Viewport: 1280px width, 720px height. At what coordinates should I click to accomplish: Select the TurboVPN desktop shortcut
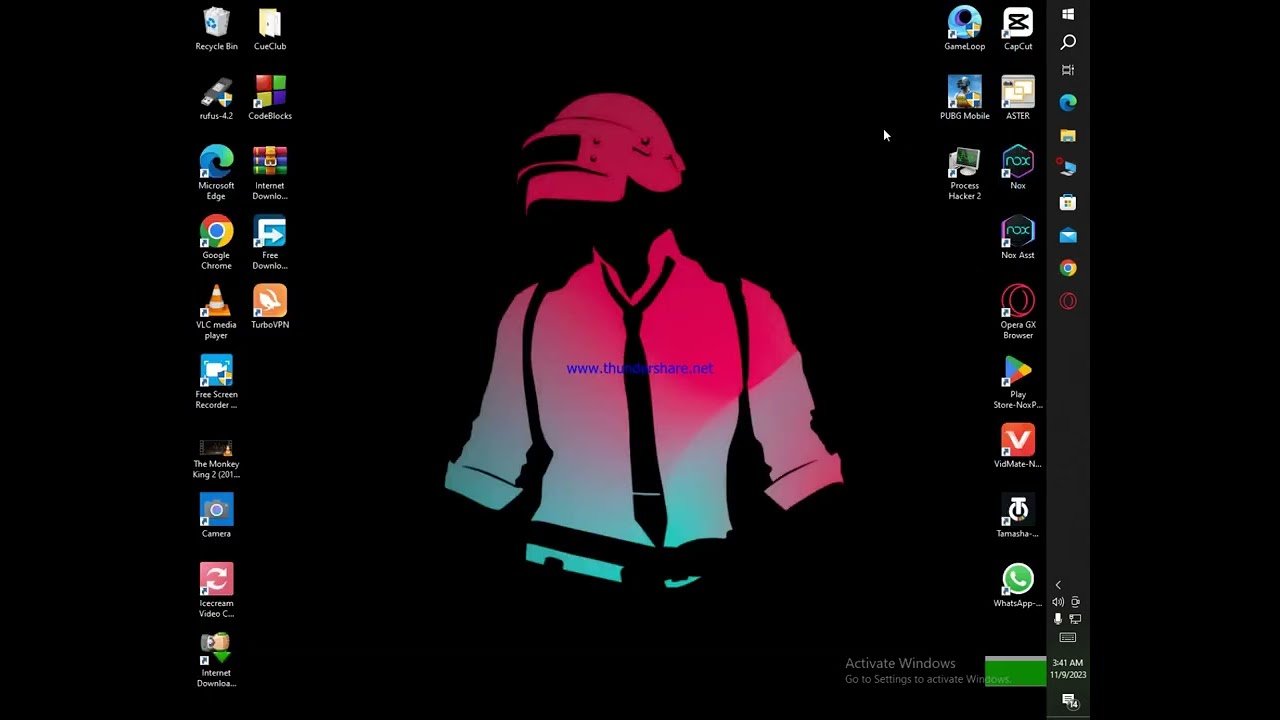click(x=270, y=308)
